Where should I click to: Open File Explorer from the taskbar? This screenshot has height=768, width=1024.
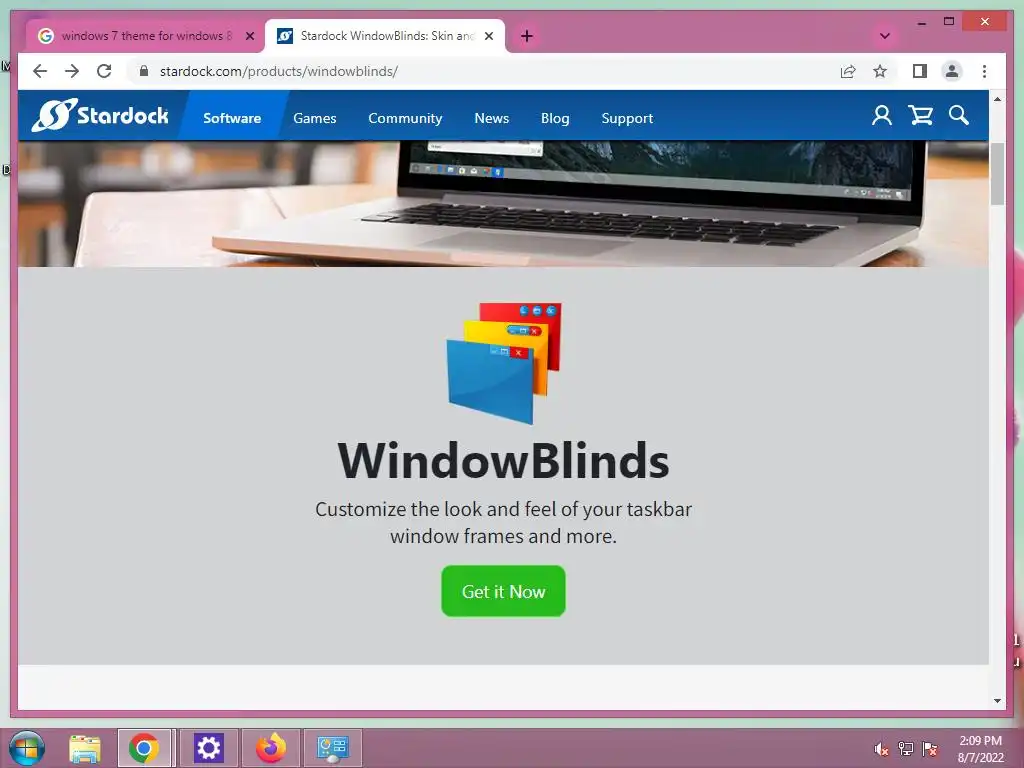tap(85, 748)
